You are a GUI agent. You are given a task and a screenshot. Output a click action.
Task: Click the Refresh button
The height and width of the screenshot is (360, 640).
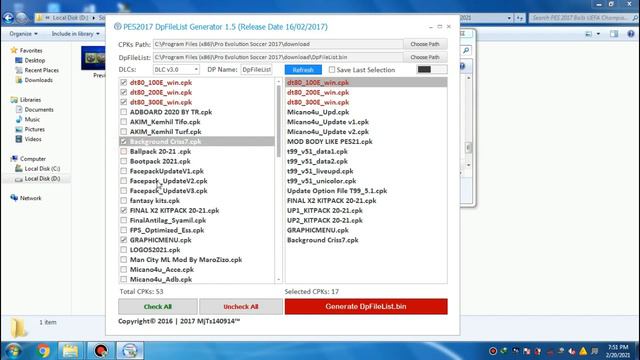[303, 70]
